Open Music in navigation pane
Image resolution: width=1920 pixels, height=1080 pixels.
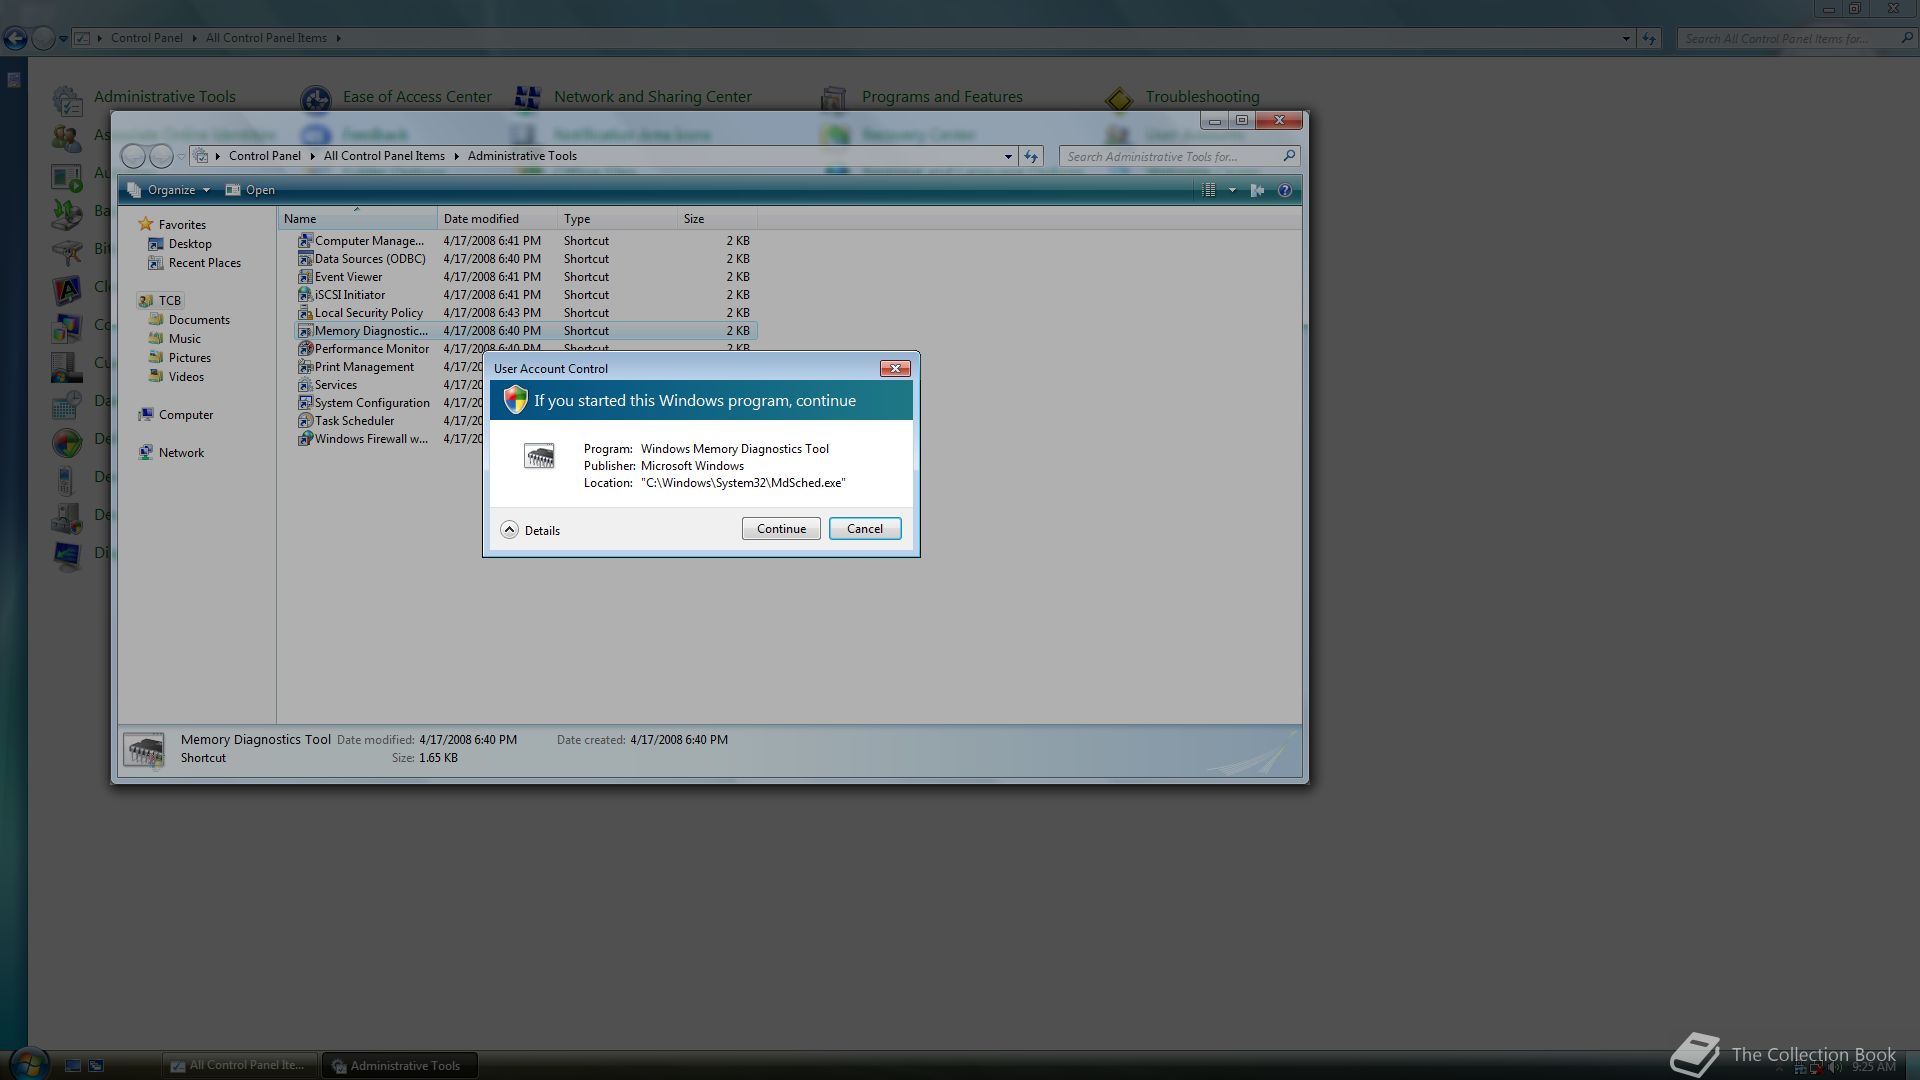click(175, 339)
